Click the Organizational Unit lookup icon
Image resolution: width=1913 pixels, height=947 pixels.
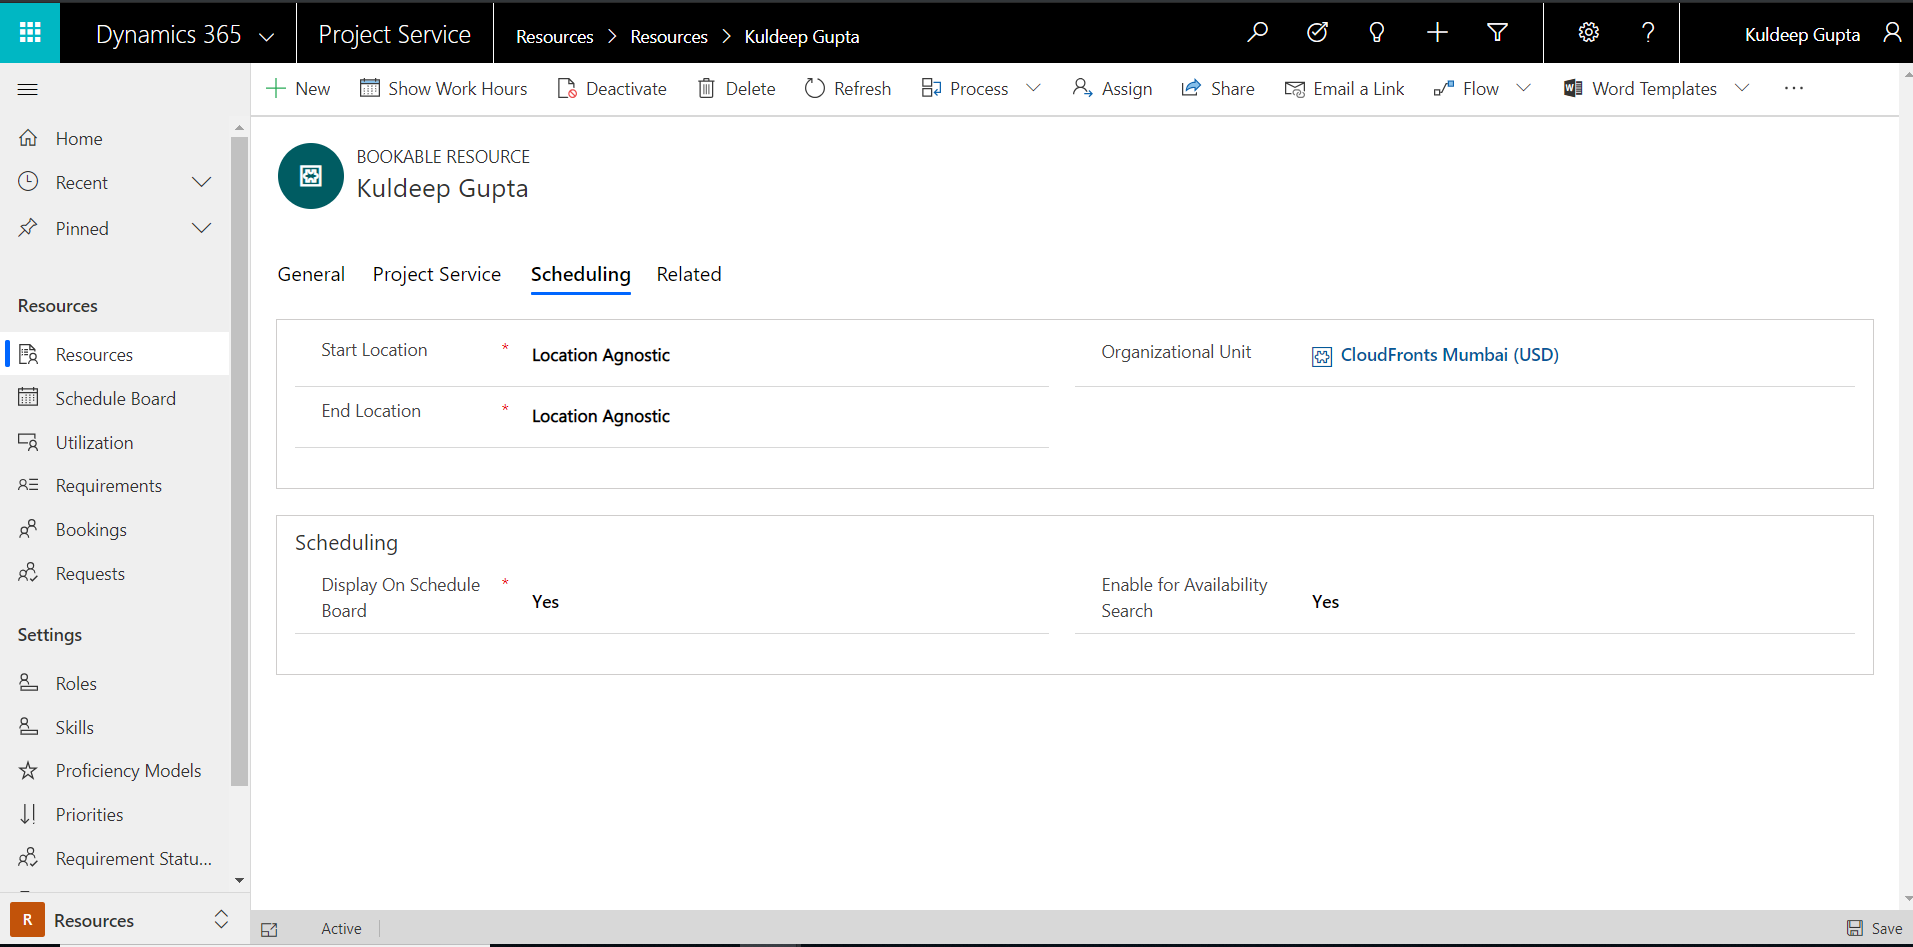(x=1322, y=357)
